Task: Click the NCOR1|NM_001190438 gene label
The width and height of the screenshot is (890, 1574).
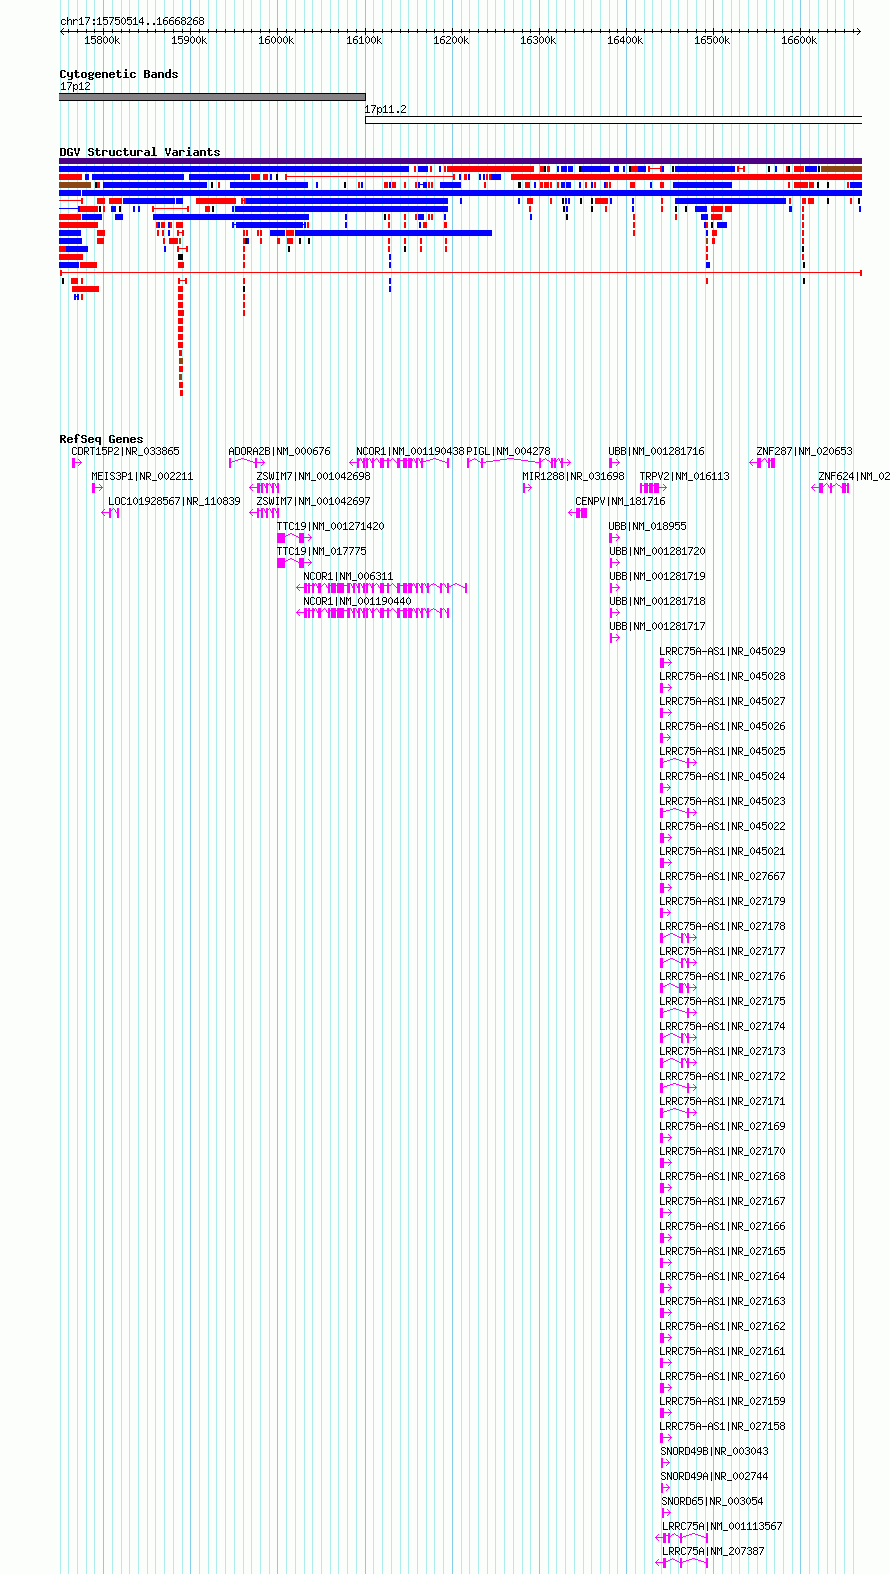Action: (410, 451)
